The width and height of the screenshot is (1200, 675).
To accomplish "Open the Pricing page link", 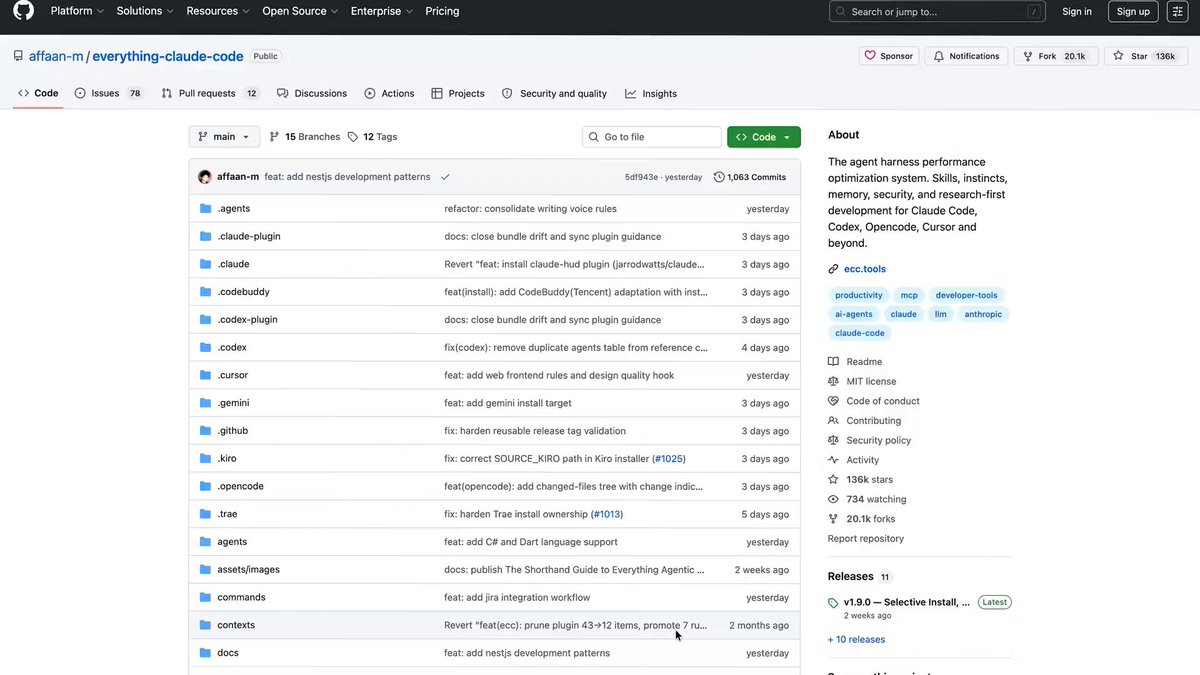I will pyautogui.click(x=442, y=11).
